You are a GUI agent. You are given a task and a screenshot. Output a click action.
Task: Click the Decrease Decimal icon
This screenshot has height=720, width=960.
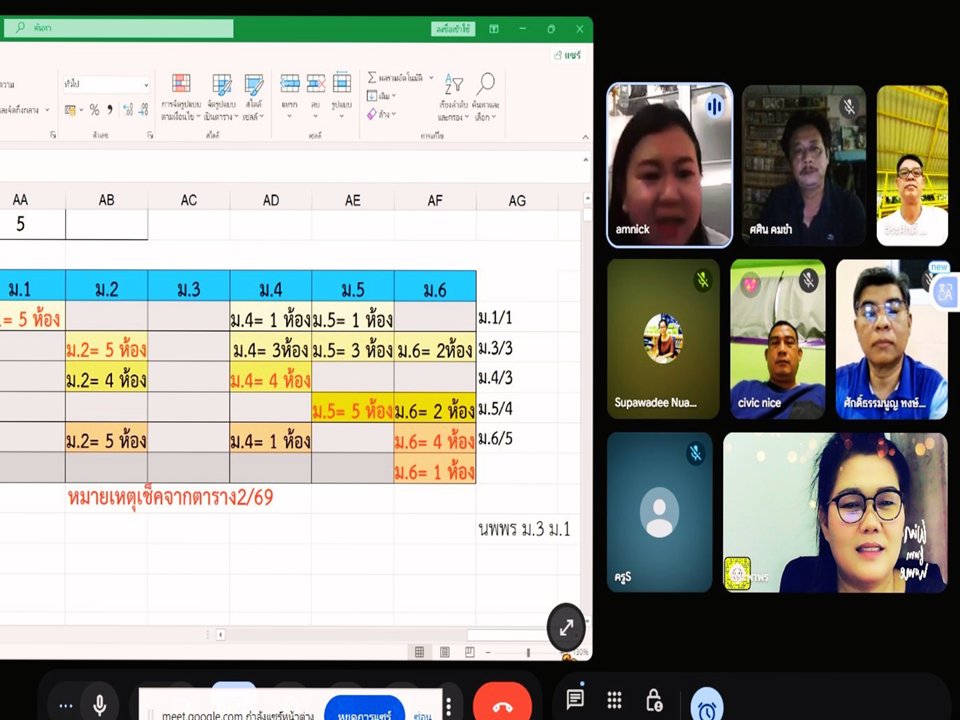pos(143,110)
